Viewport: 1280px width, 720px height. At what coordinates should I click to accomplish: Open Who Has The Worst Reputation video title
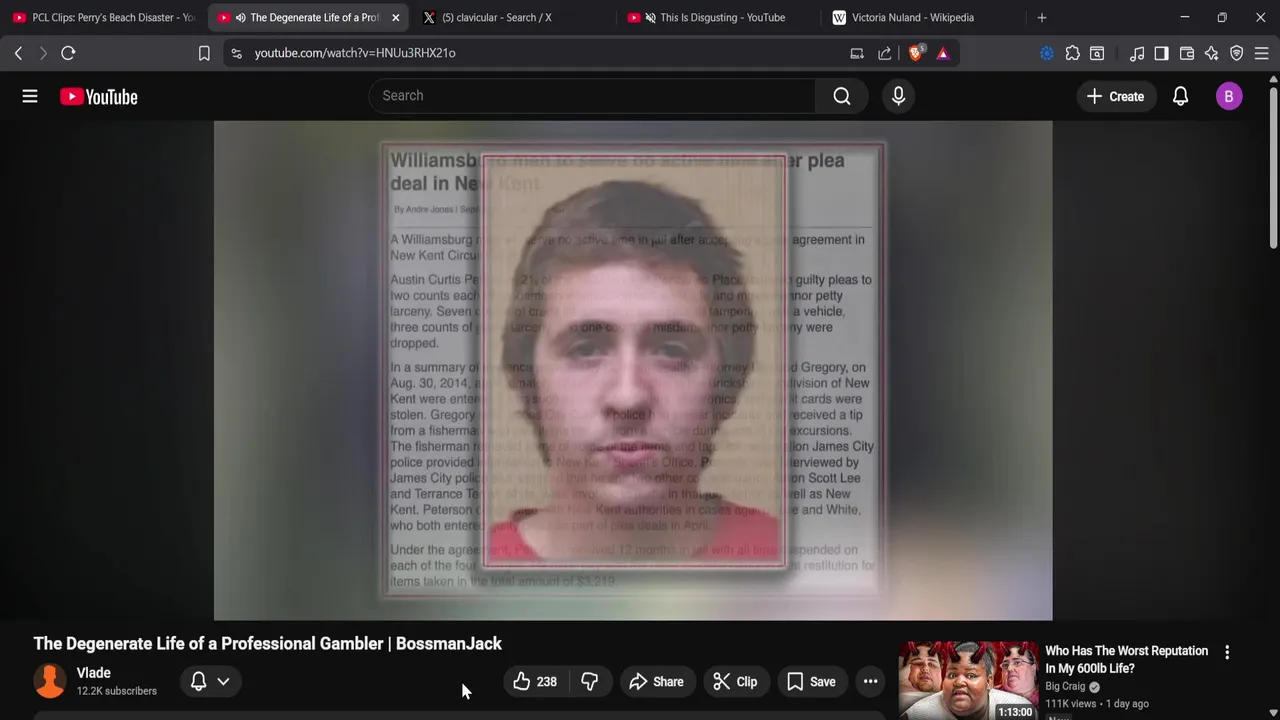[x=1127, y=659]
